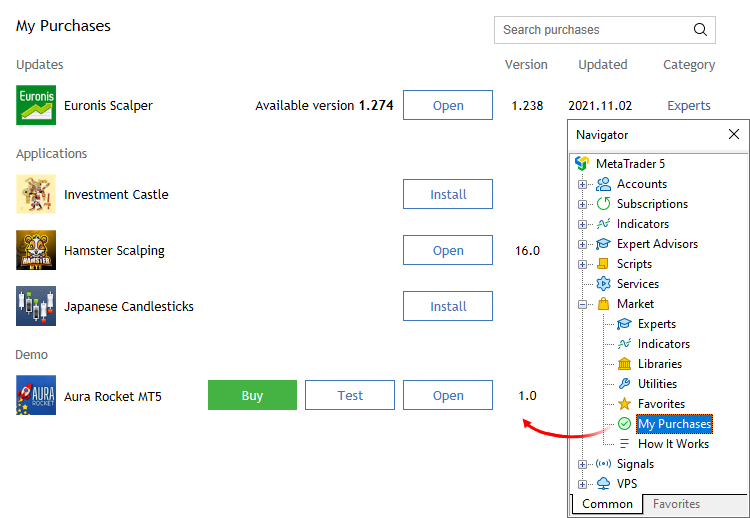Switch to the Favorites tab

(676, 504)
